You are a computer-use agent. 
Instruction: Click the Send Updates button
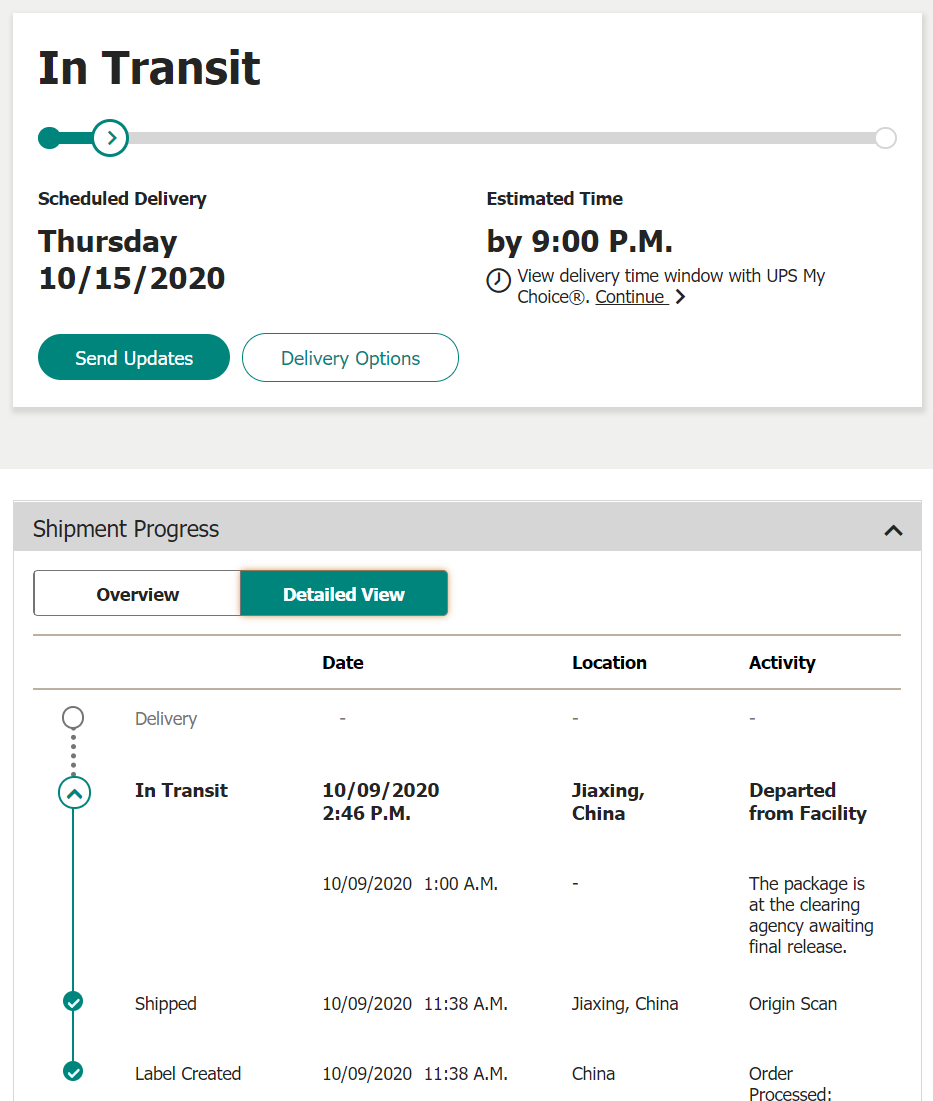(133, 357)
